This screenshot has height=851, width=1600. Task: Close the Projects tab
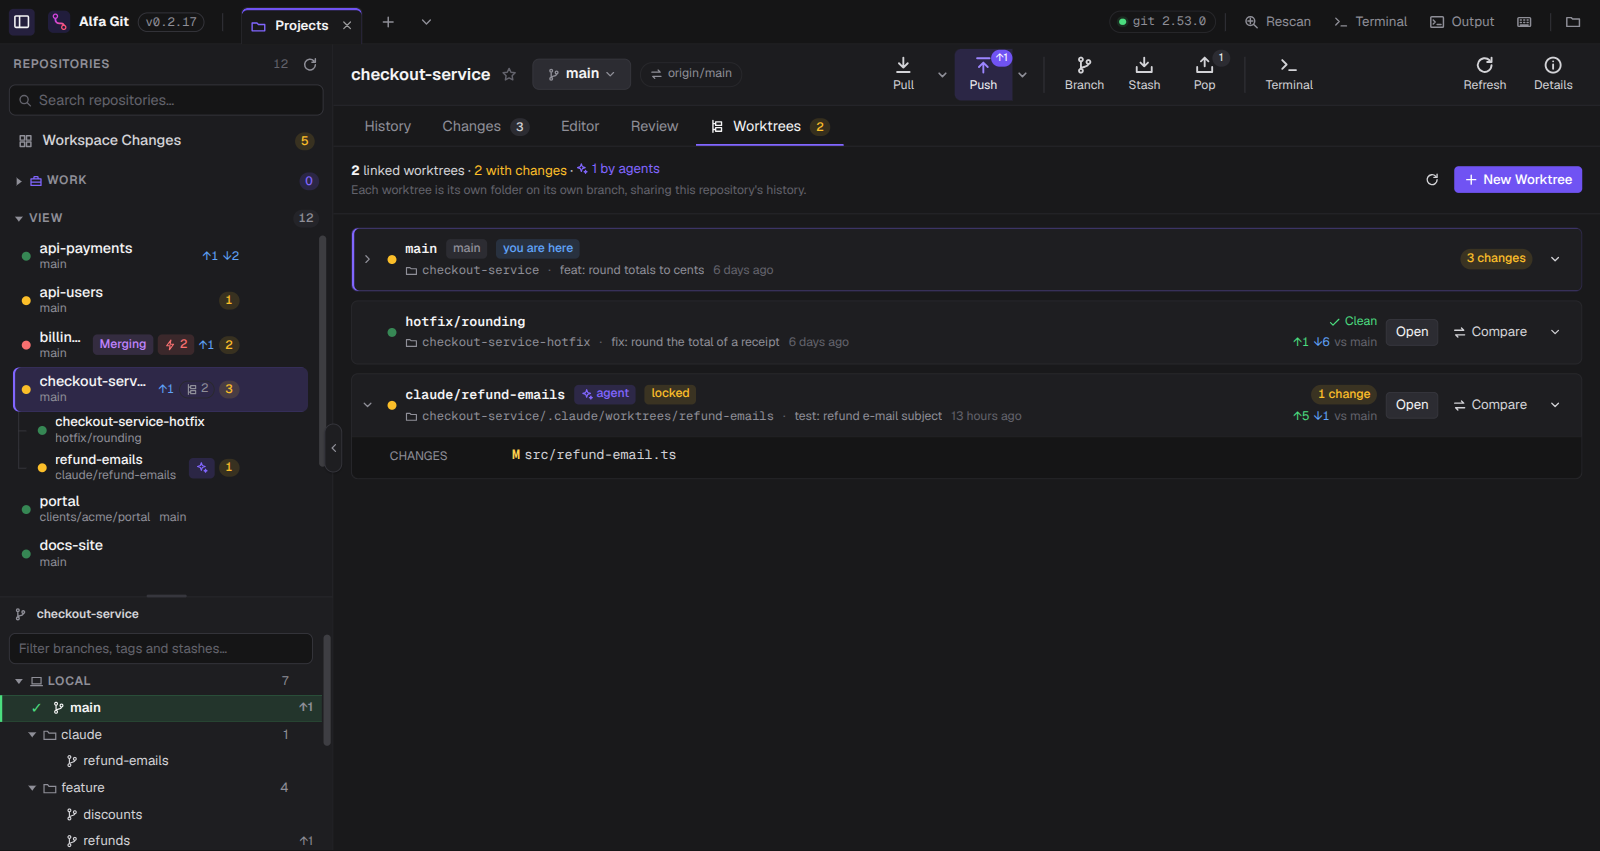click(347, 26)
